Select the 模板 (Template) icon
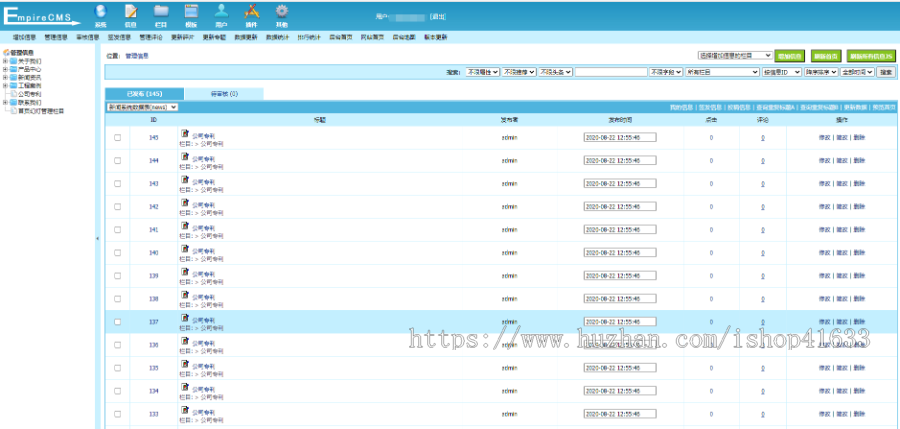 pyautogui.click(x=191, y=13)
